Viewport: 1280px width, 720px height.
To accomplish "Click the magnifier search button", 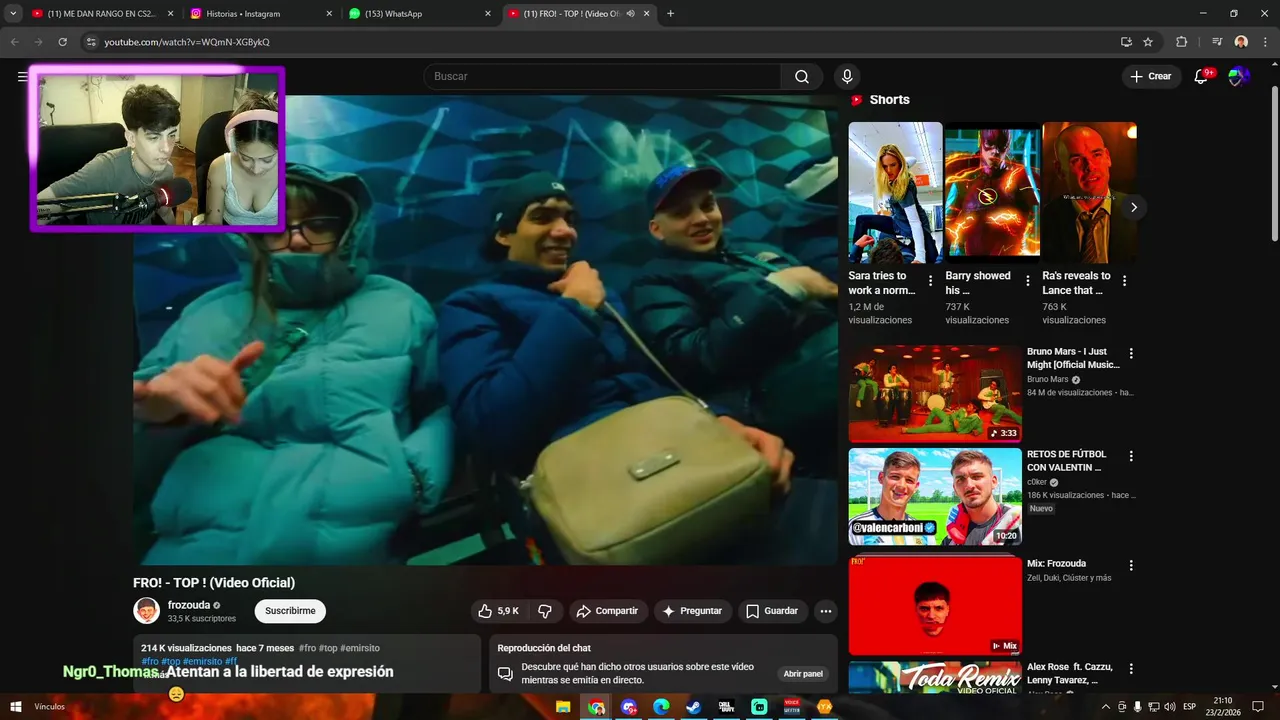I will (x=802, y=77).
